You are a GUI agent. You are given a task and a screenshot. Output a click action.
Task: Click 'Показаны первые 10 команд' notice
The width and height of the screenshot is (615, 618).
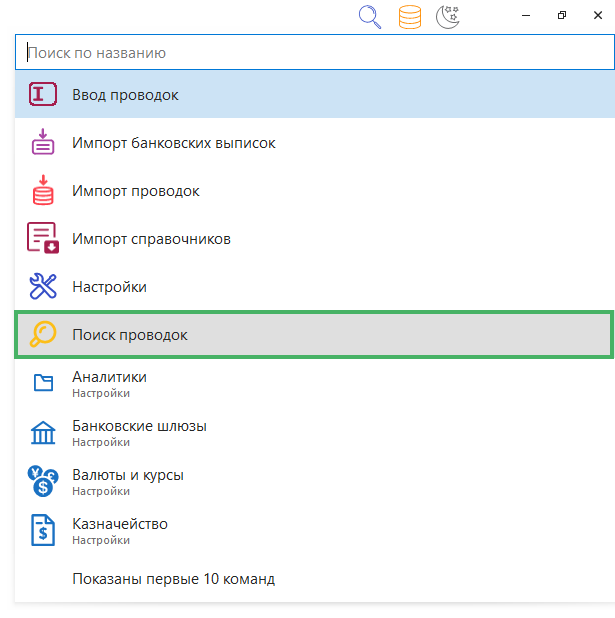(x=173, y=579)
